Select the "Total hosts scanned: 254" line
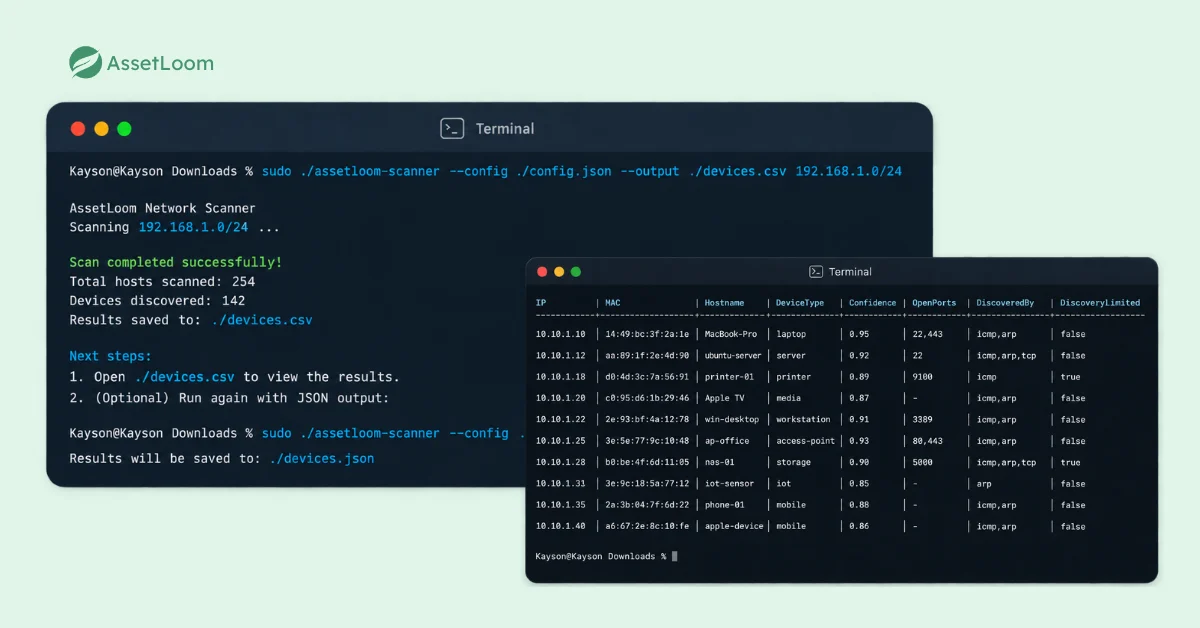This screenshot has height=628, width=1200. (161, 281)
